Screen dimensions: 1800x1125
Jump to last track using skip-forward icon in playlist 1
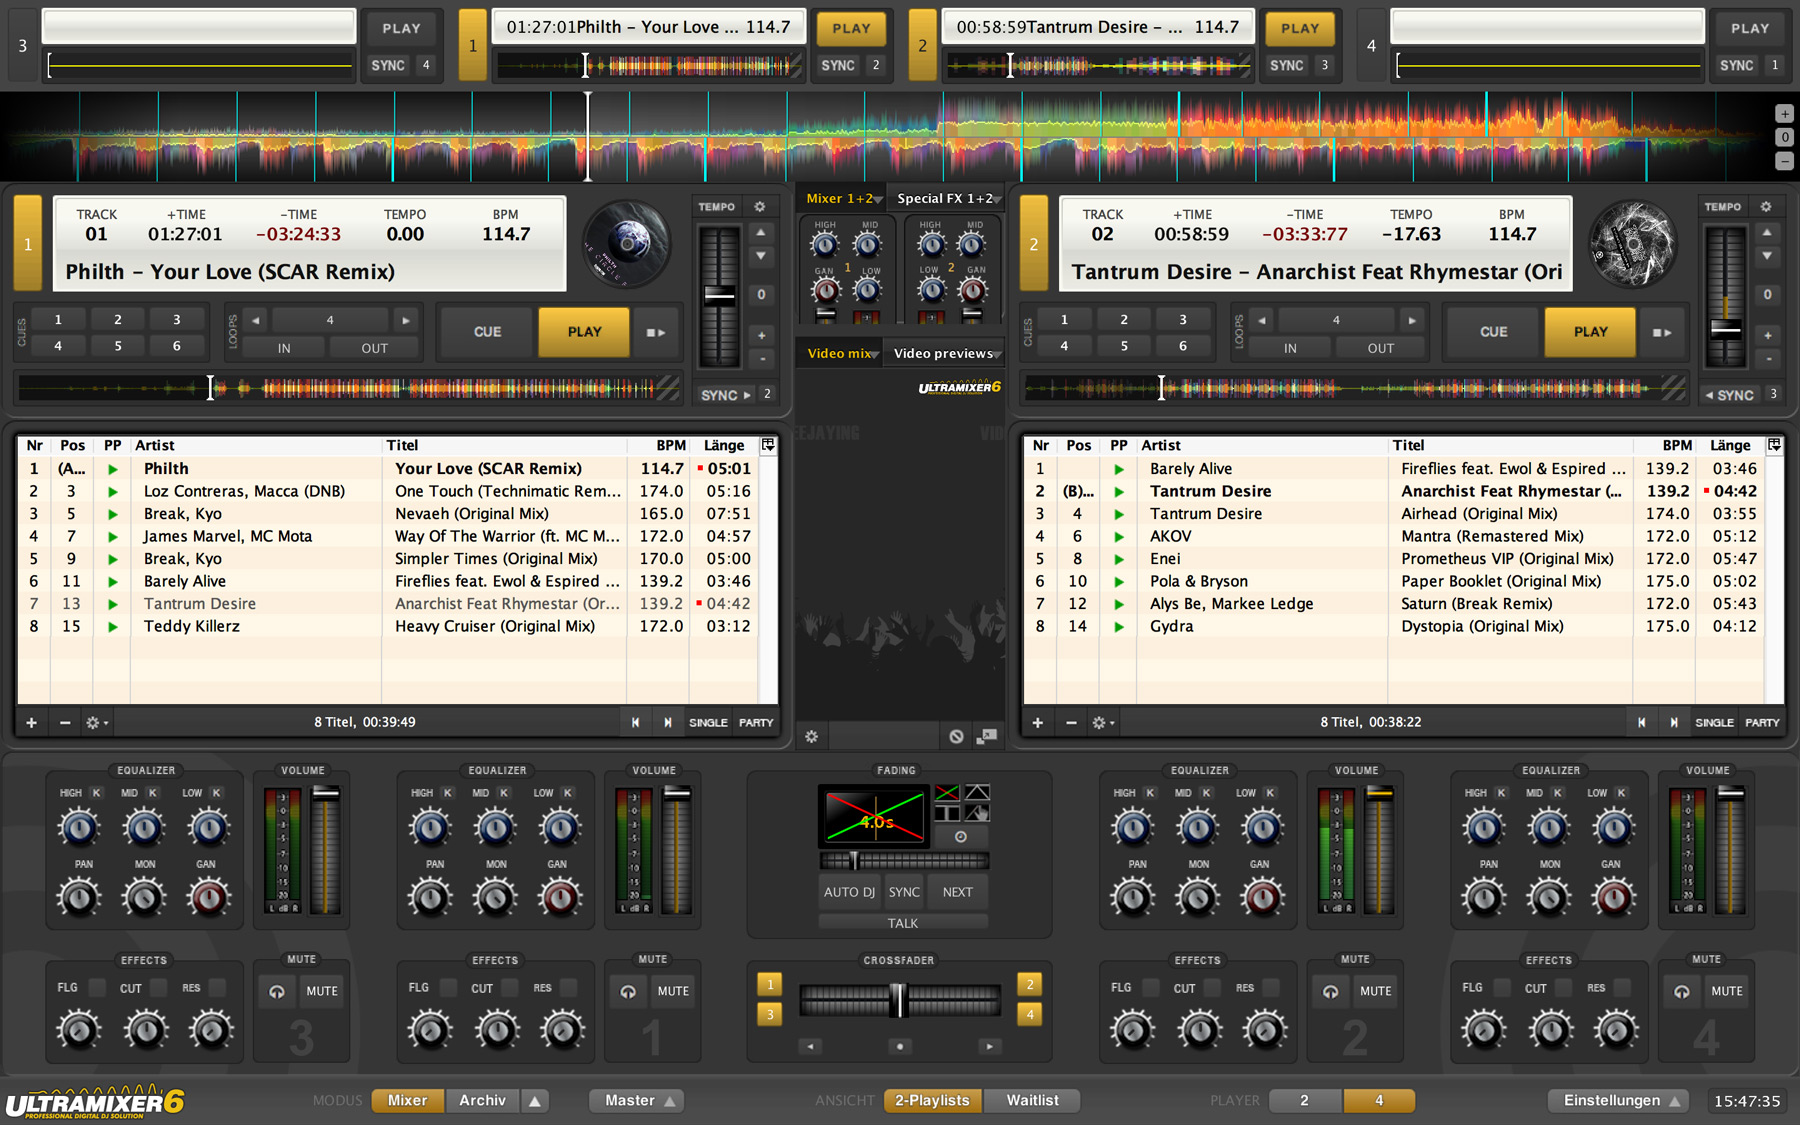pos(668,721)
